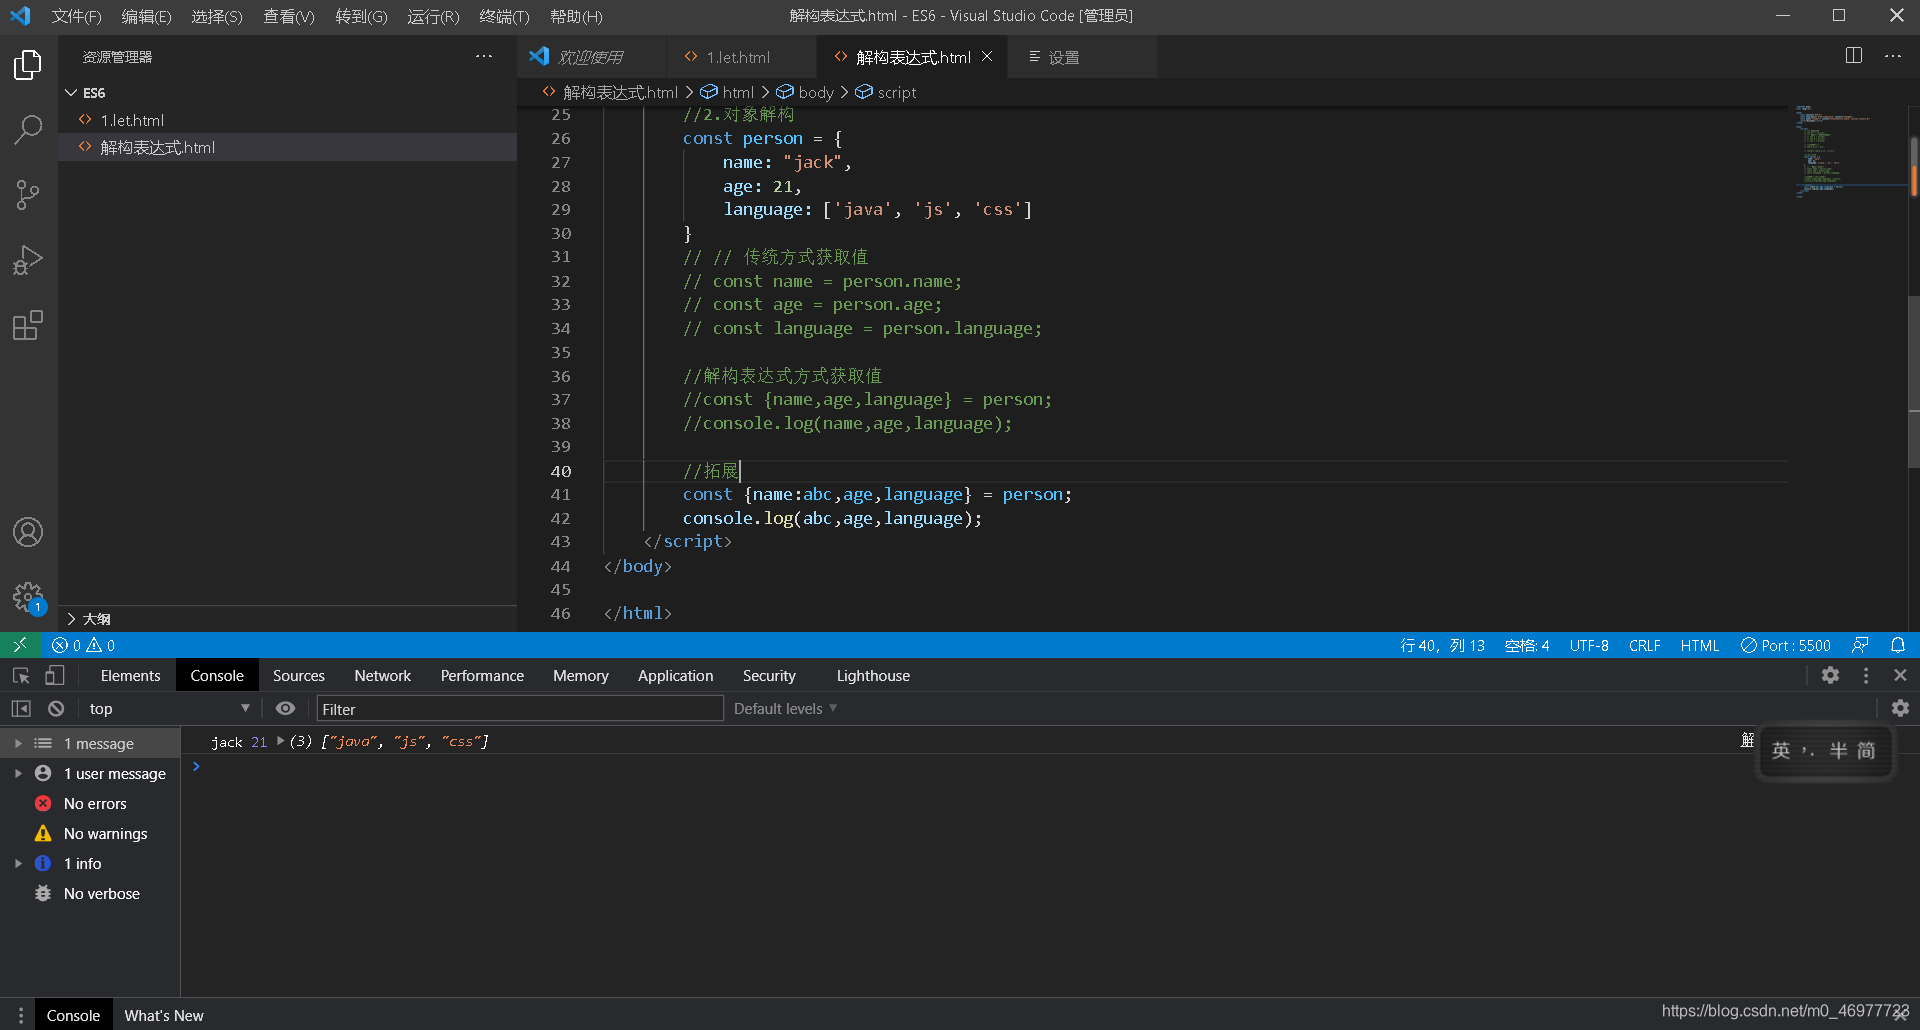Image resolution: width=1920 pixels, height=1030 pixels.
Task: Switch to the Network DevTools tab
Action: click(x=382, y=675)
